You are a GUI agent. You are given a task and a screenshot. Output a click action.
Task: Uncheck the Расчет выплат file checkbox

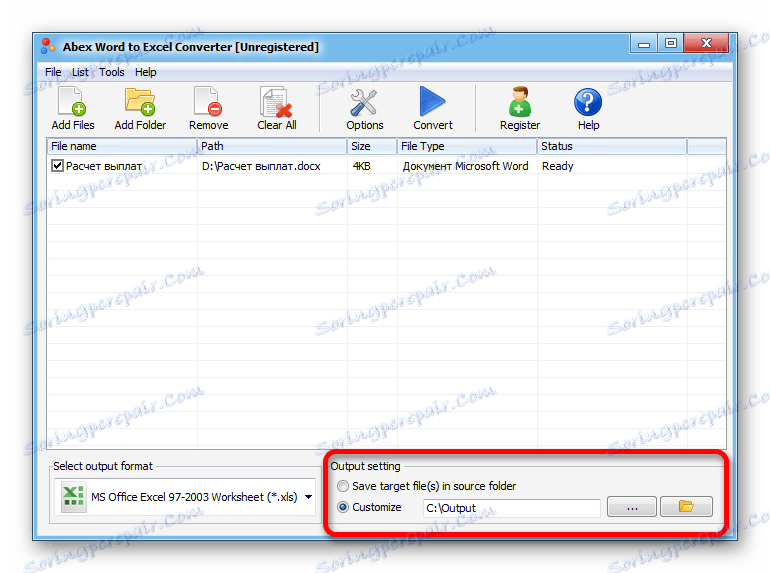click(x=57, y=166)
